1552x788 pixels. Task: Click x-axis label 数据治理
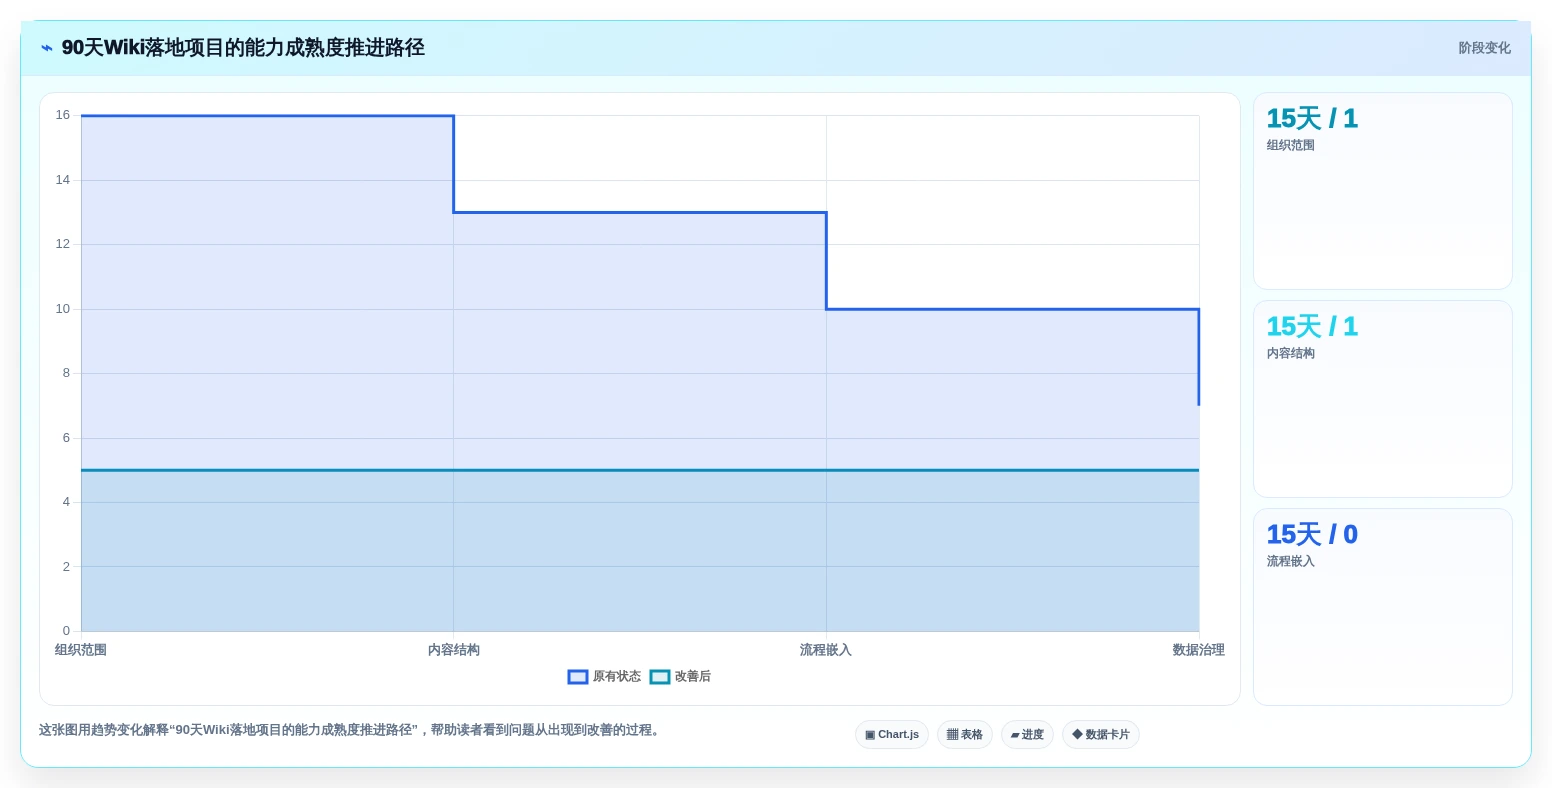[x=1199, y=650]
